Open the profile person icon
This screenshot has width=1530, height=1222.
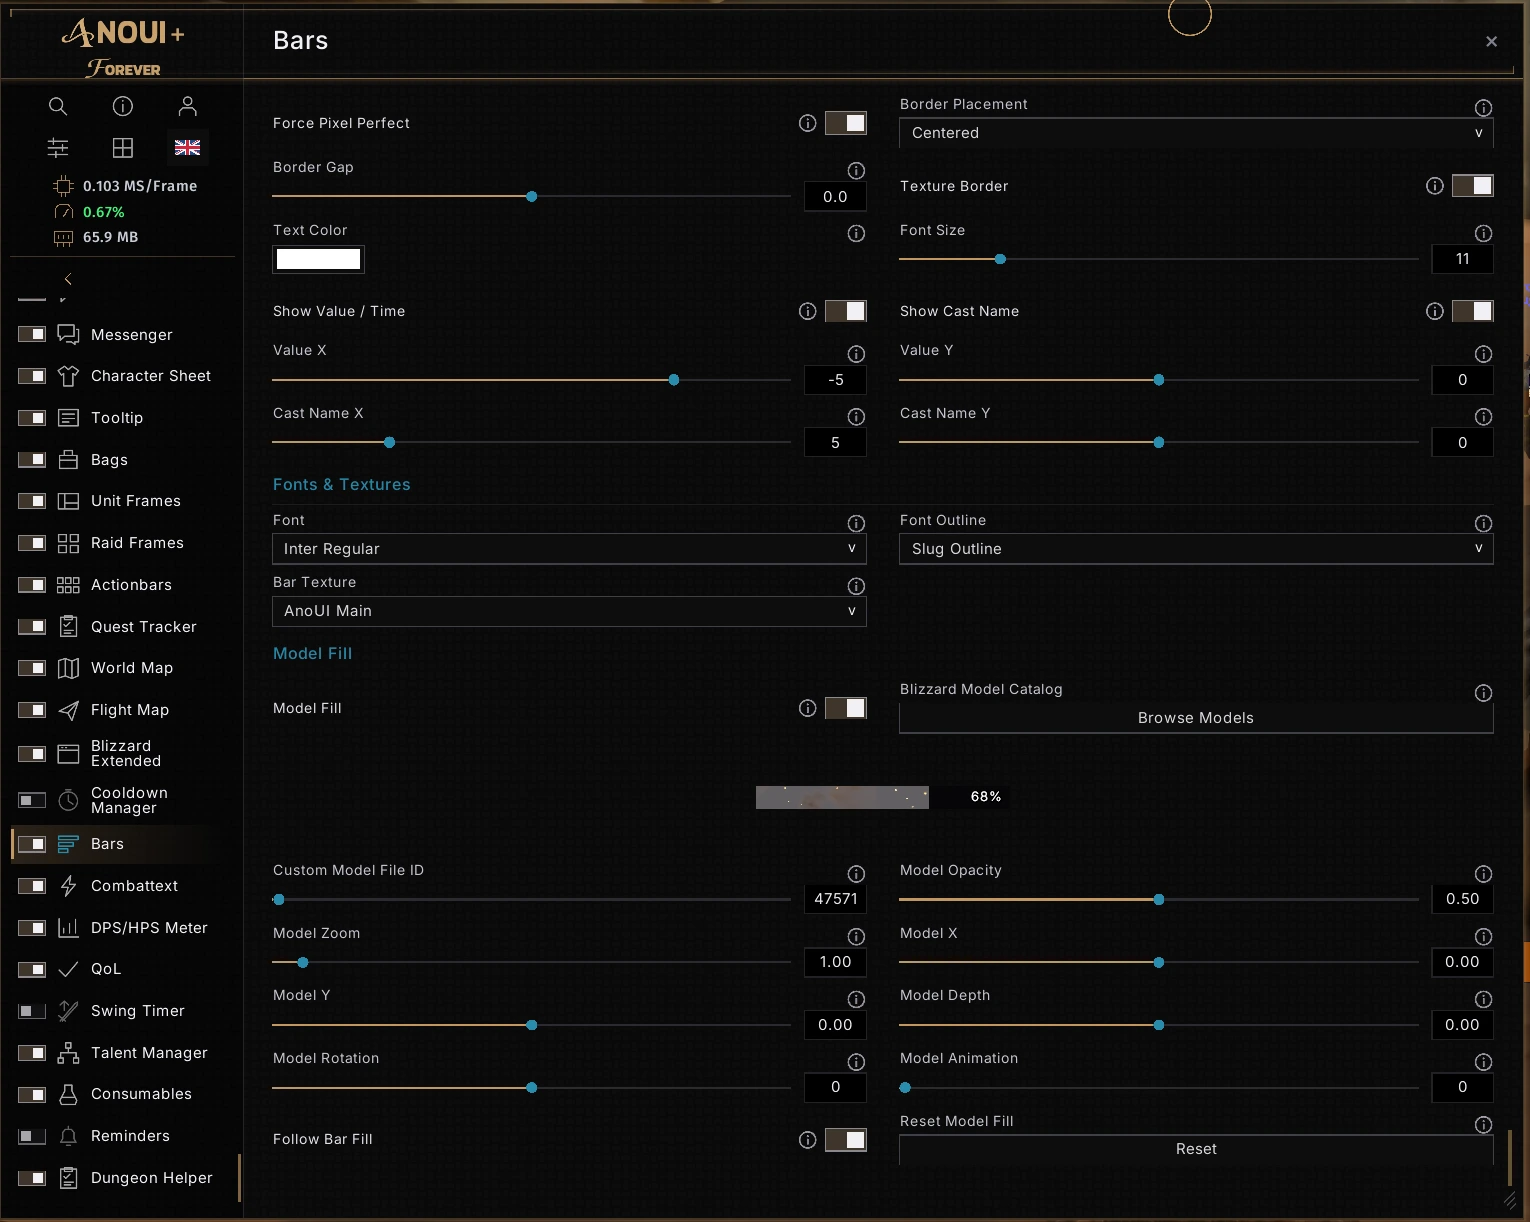click(187, 106)
